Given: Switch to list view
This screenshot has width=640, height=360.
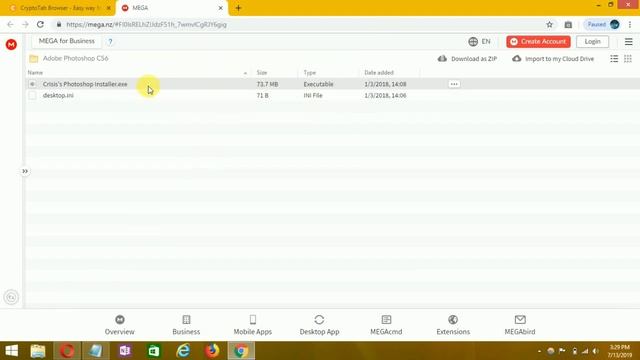Looking at the screenshot, I should (614, 59).
